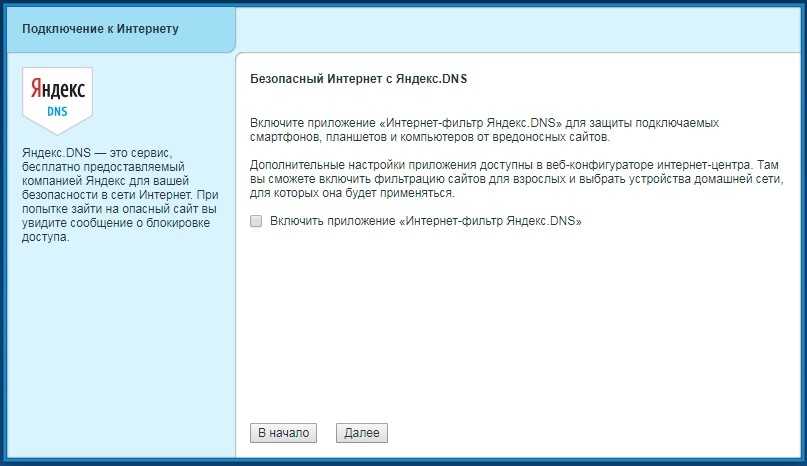Open the «Подключение к Интернету» tab
Image resolution: width=807 pixels, height=466 pixels.
[101, 29]
